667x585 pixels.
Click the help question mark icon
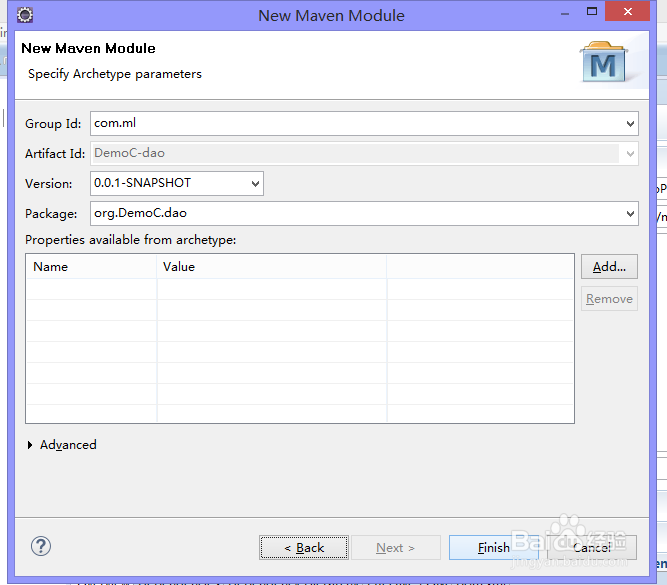click(x=41, y=546)
